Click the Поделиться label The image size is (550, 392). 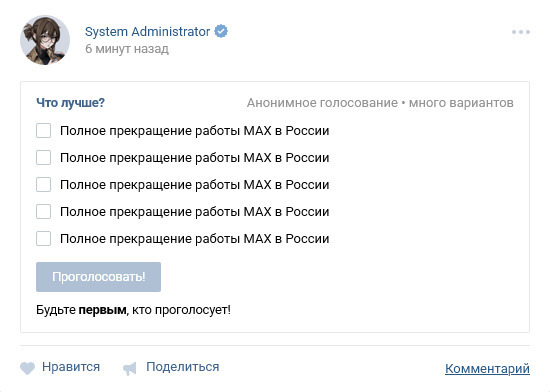point(183,367)
